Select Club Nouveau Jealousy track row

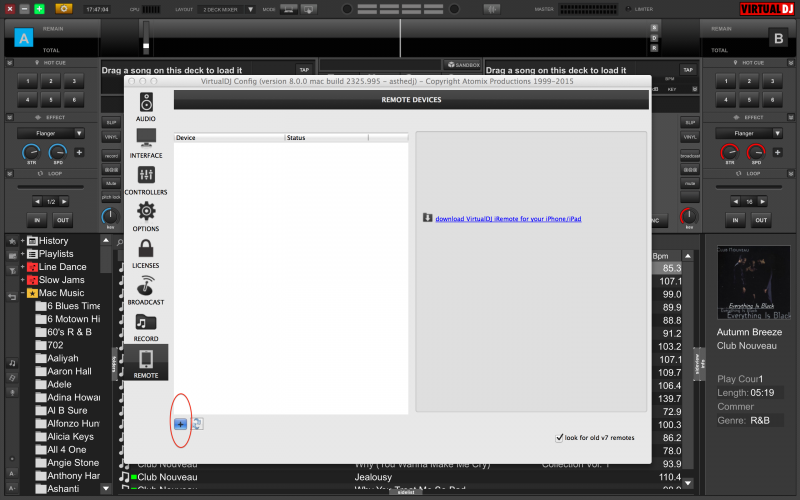[x=399, y=477]
